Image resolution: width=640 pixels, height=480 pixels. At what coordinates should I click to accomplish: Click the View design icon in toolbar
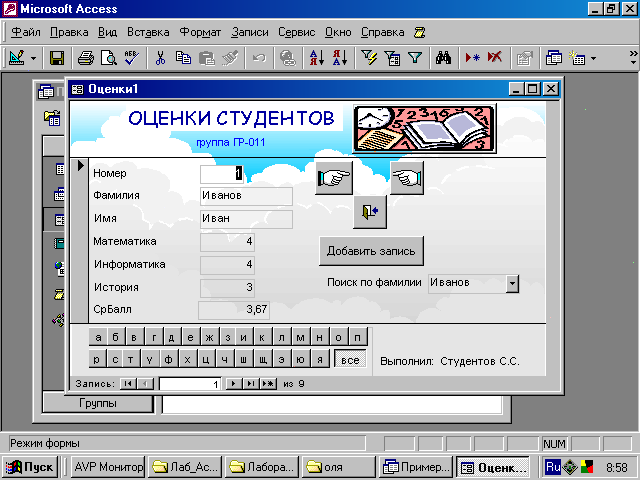(x=17, y=58)
